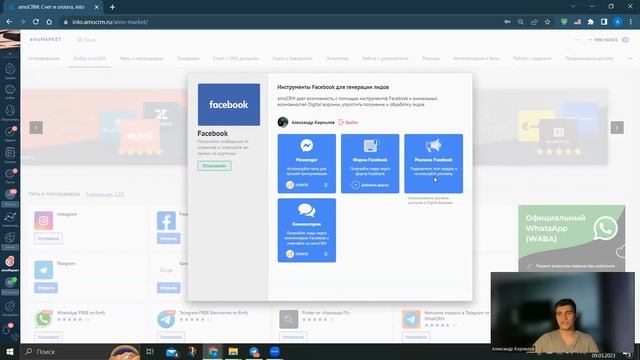Open the Chats and messengers tab
Image resolution: width=640 pixels, height=360 pixels.
tap(141, 58)
